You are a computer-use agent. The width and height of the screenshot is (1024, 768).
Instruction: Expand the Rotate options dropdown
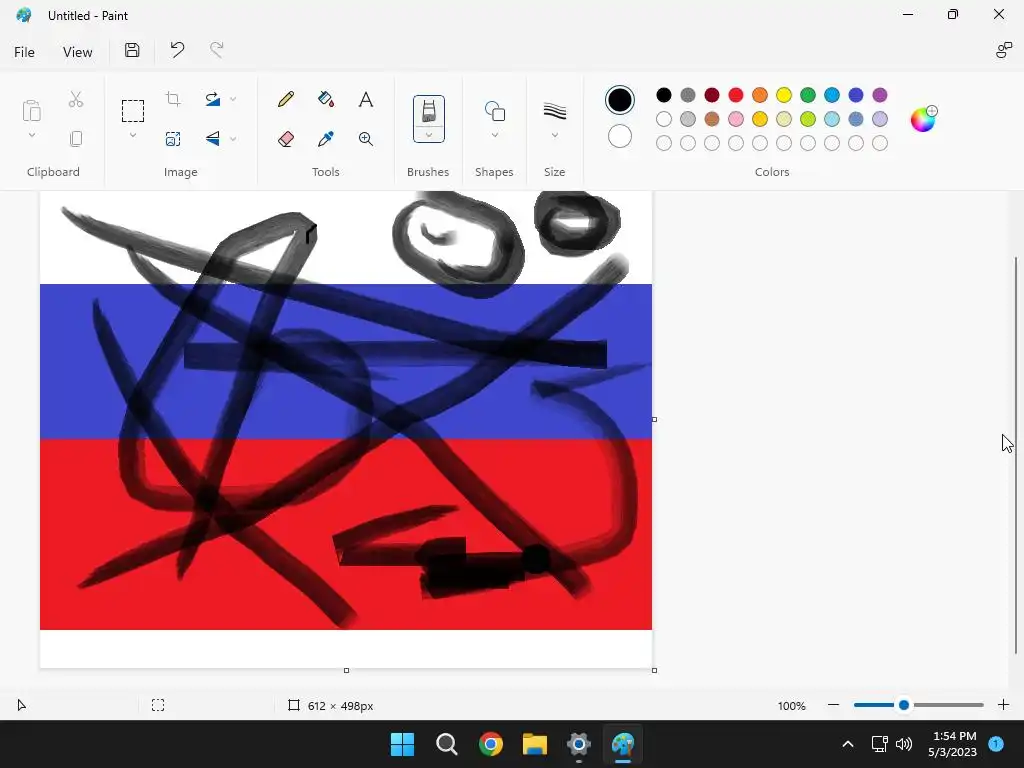[233, 99]
